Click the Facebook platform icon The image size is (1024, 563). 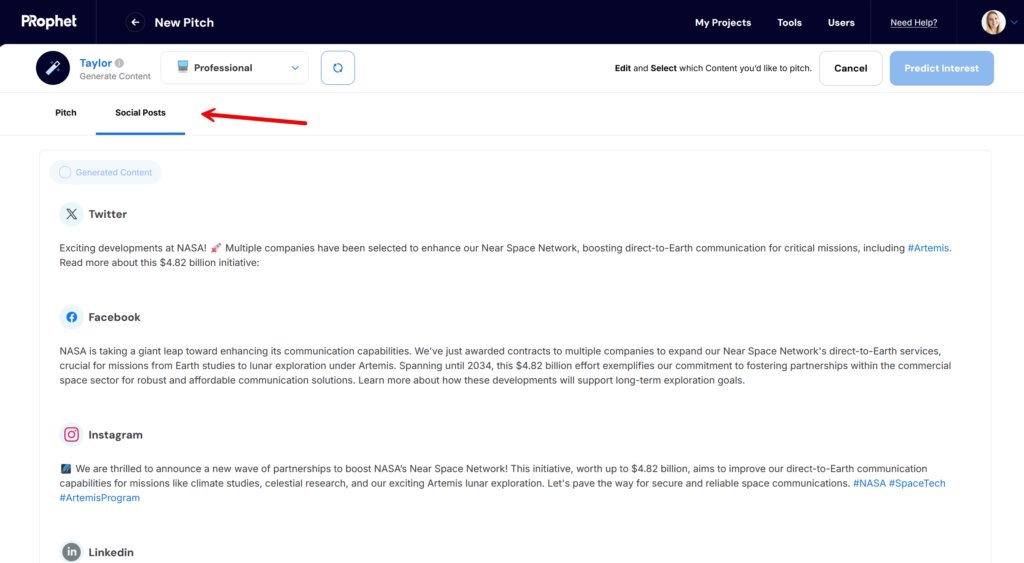tap(71, 317)
